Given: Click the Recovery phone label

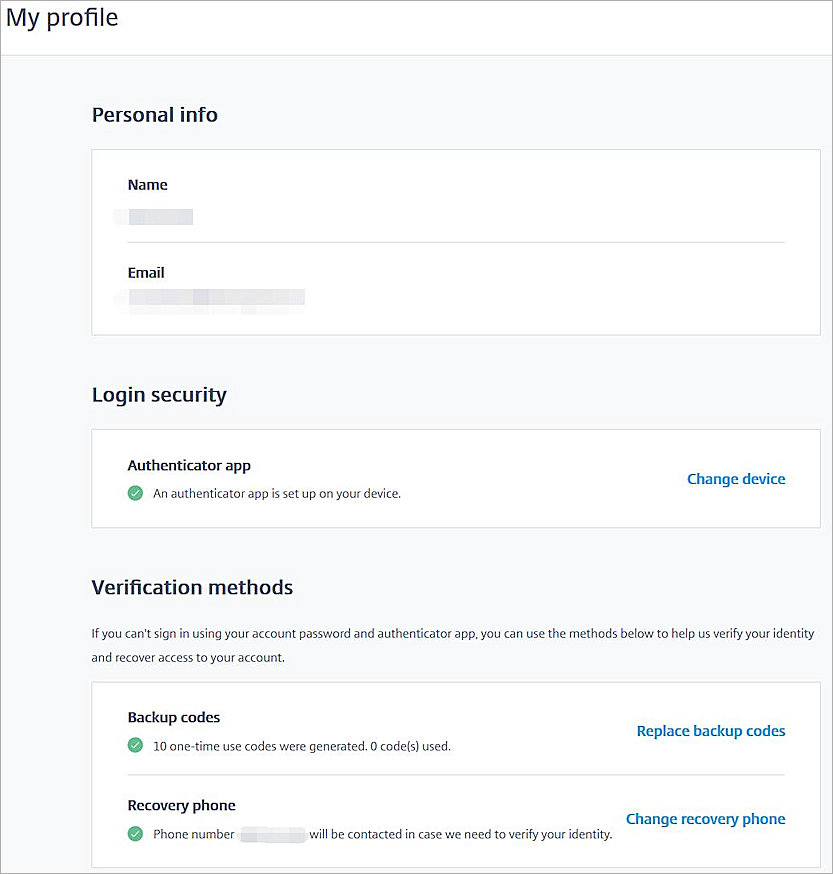Looking at the screenshot, I should 182,806.
